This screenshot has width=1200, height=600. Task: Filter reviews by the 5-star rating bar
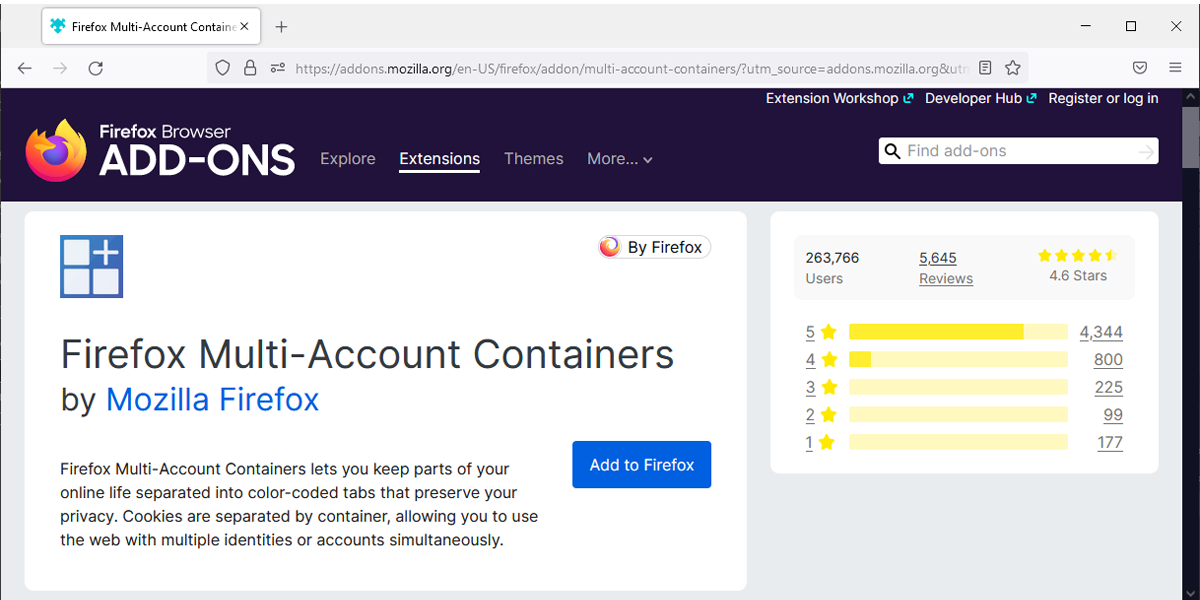point(957,332)
